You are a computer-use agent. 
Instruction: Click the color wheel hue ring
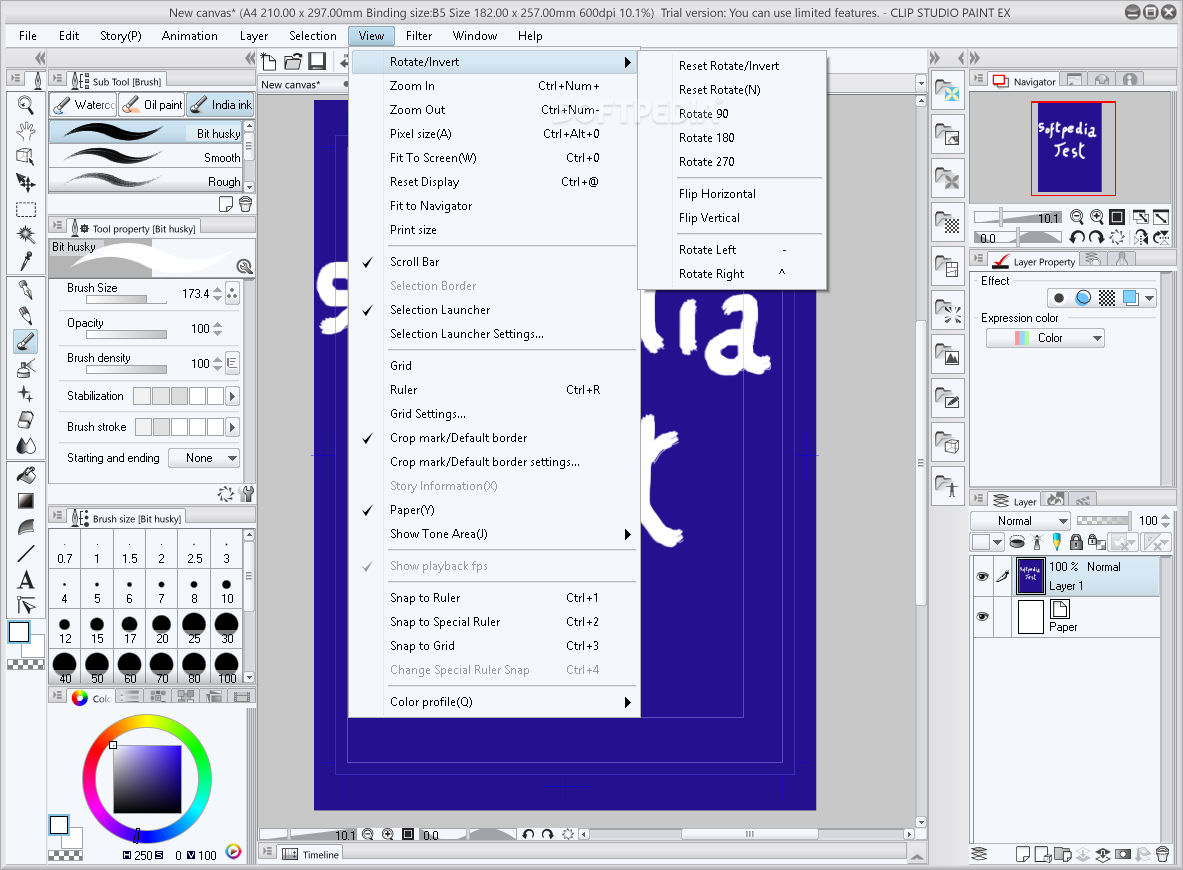pos(146,721)
